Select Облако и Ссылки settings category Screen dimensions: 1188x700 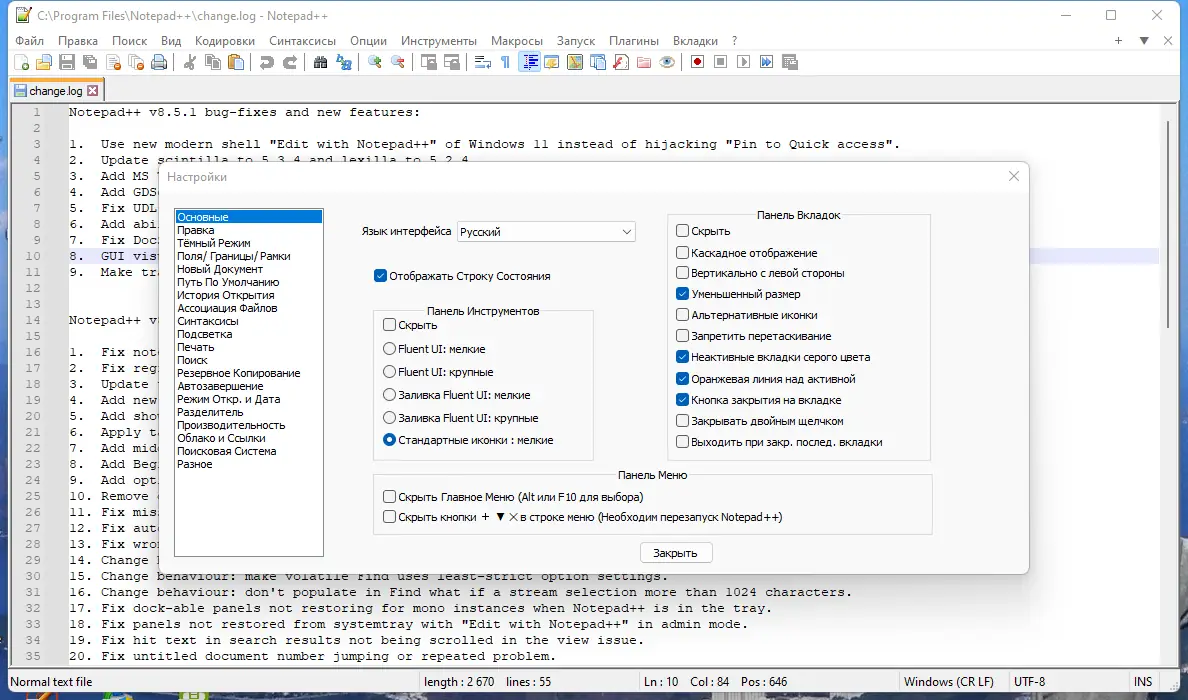221,438
